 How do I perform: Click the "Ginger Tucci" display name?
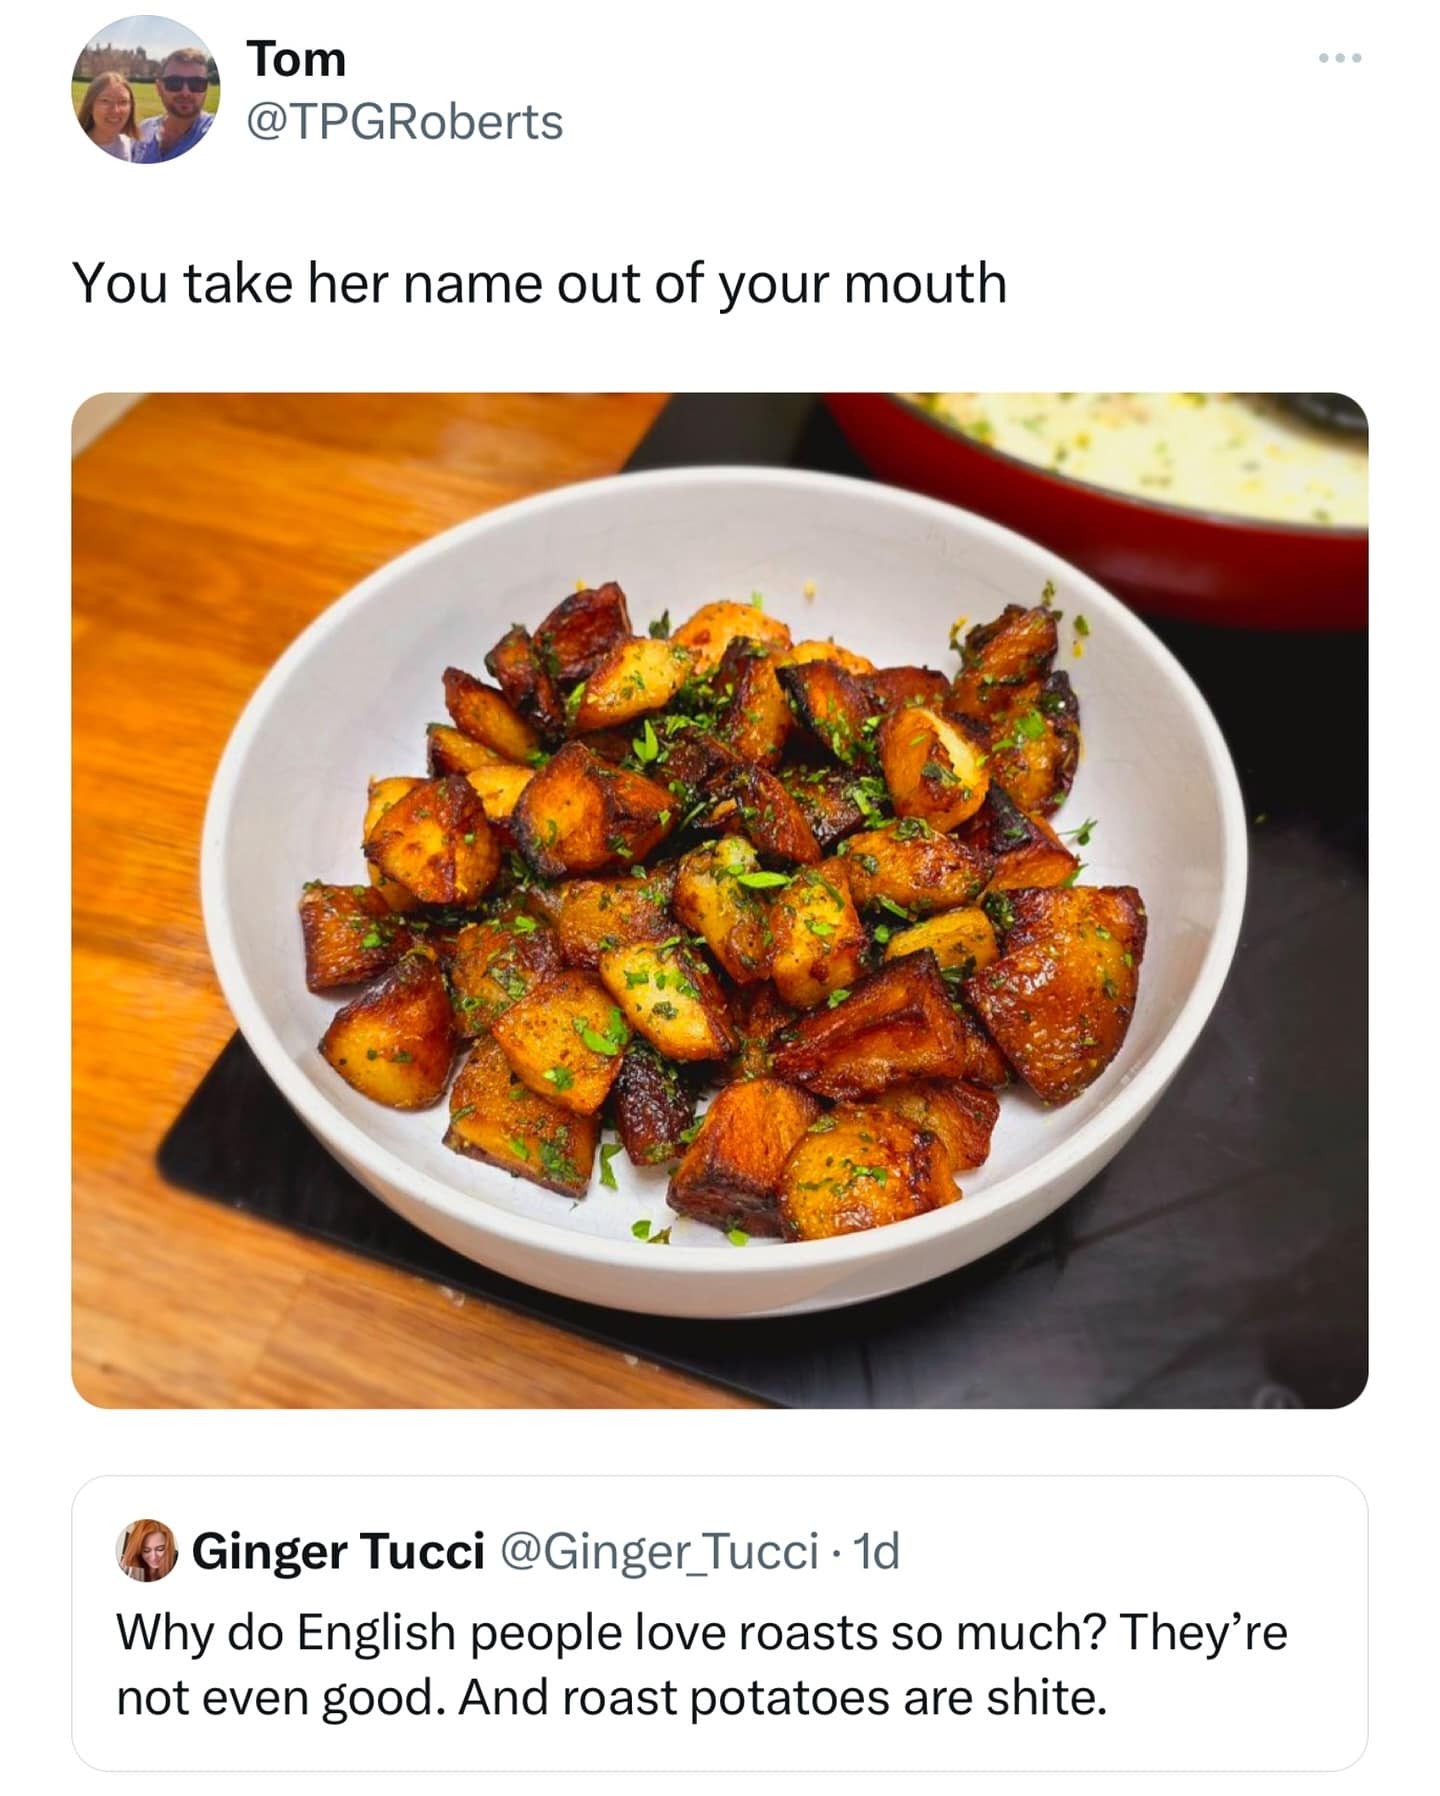point(338,1551)
